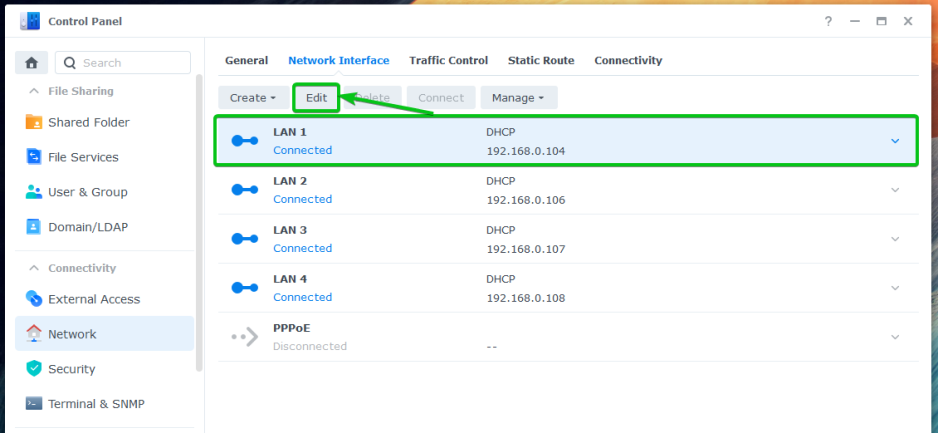Open the Manage dropdown button

(x=519, y=97)
